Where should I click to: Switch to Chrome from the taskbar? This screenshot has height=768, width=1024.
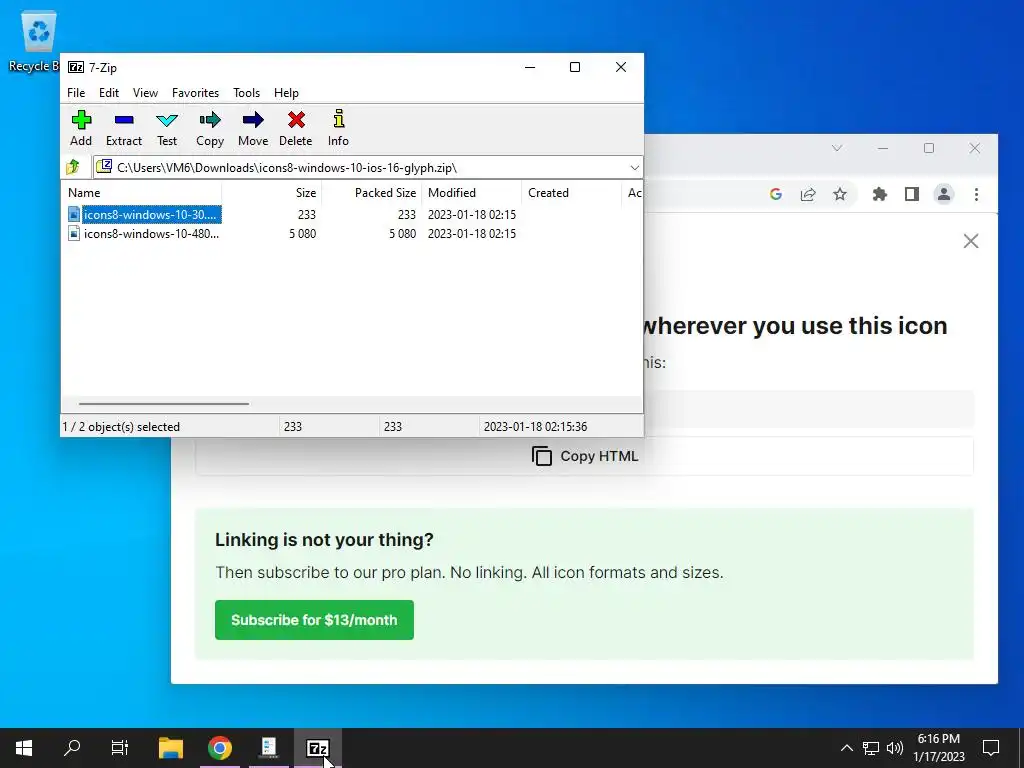pos(220,748)
